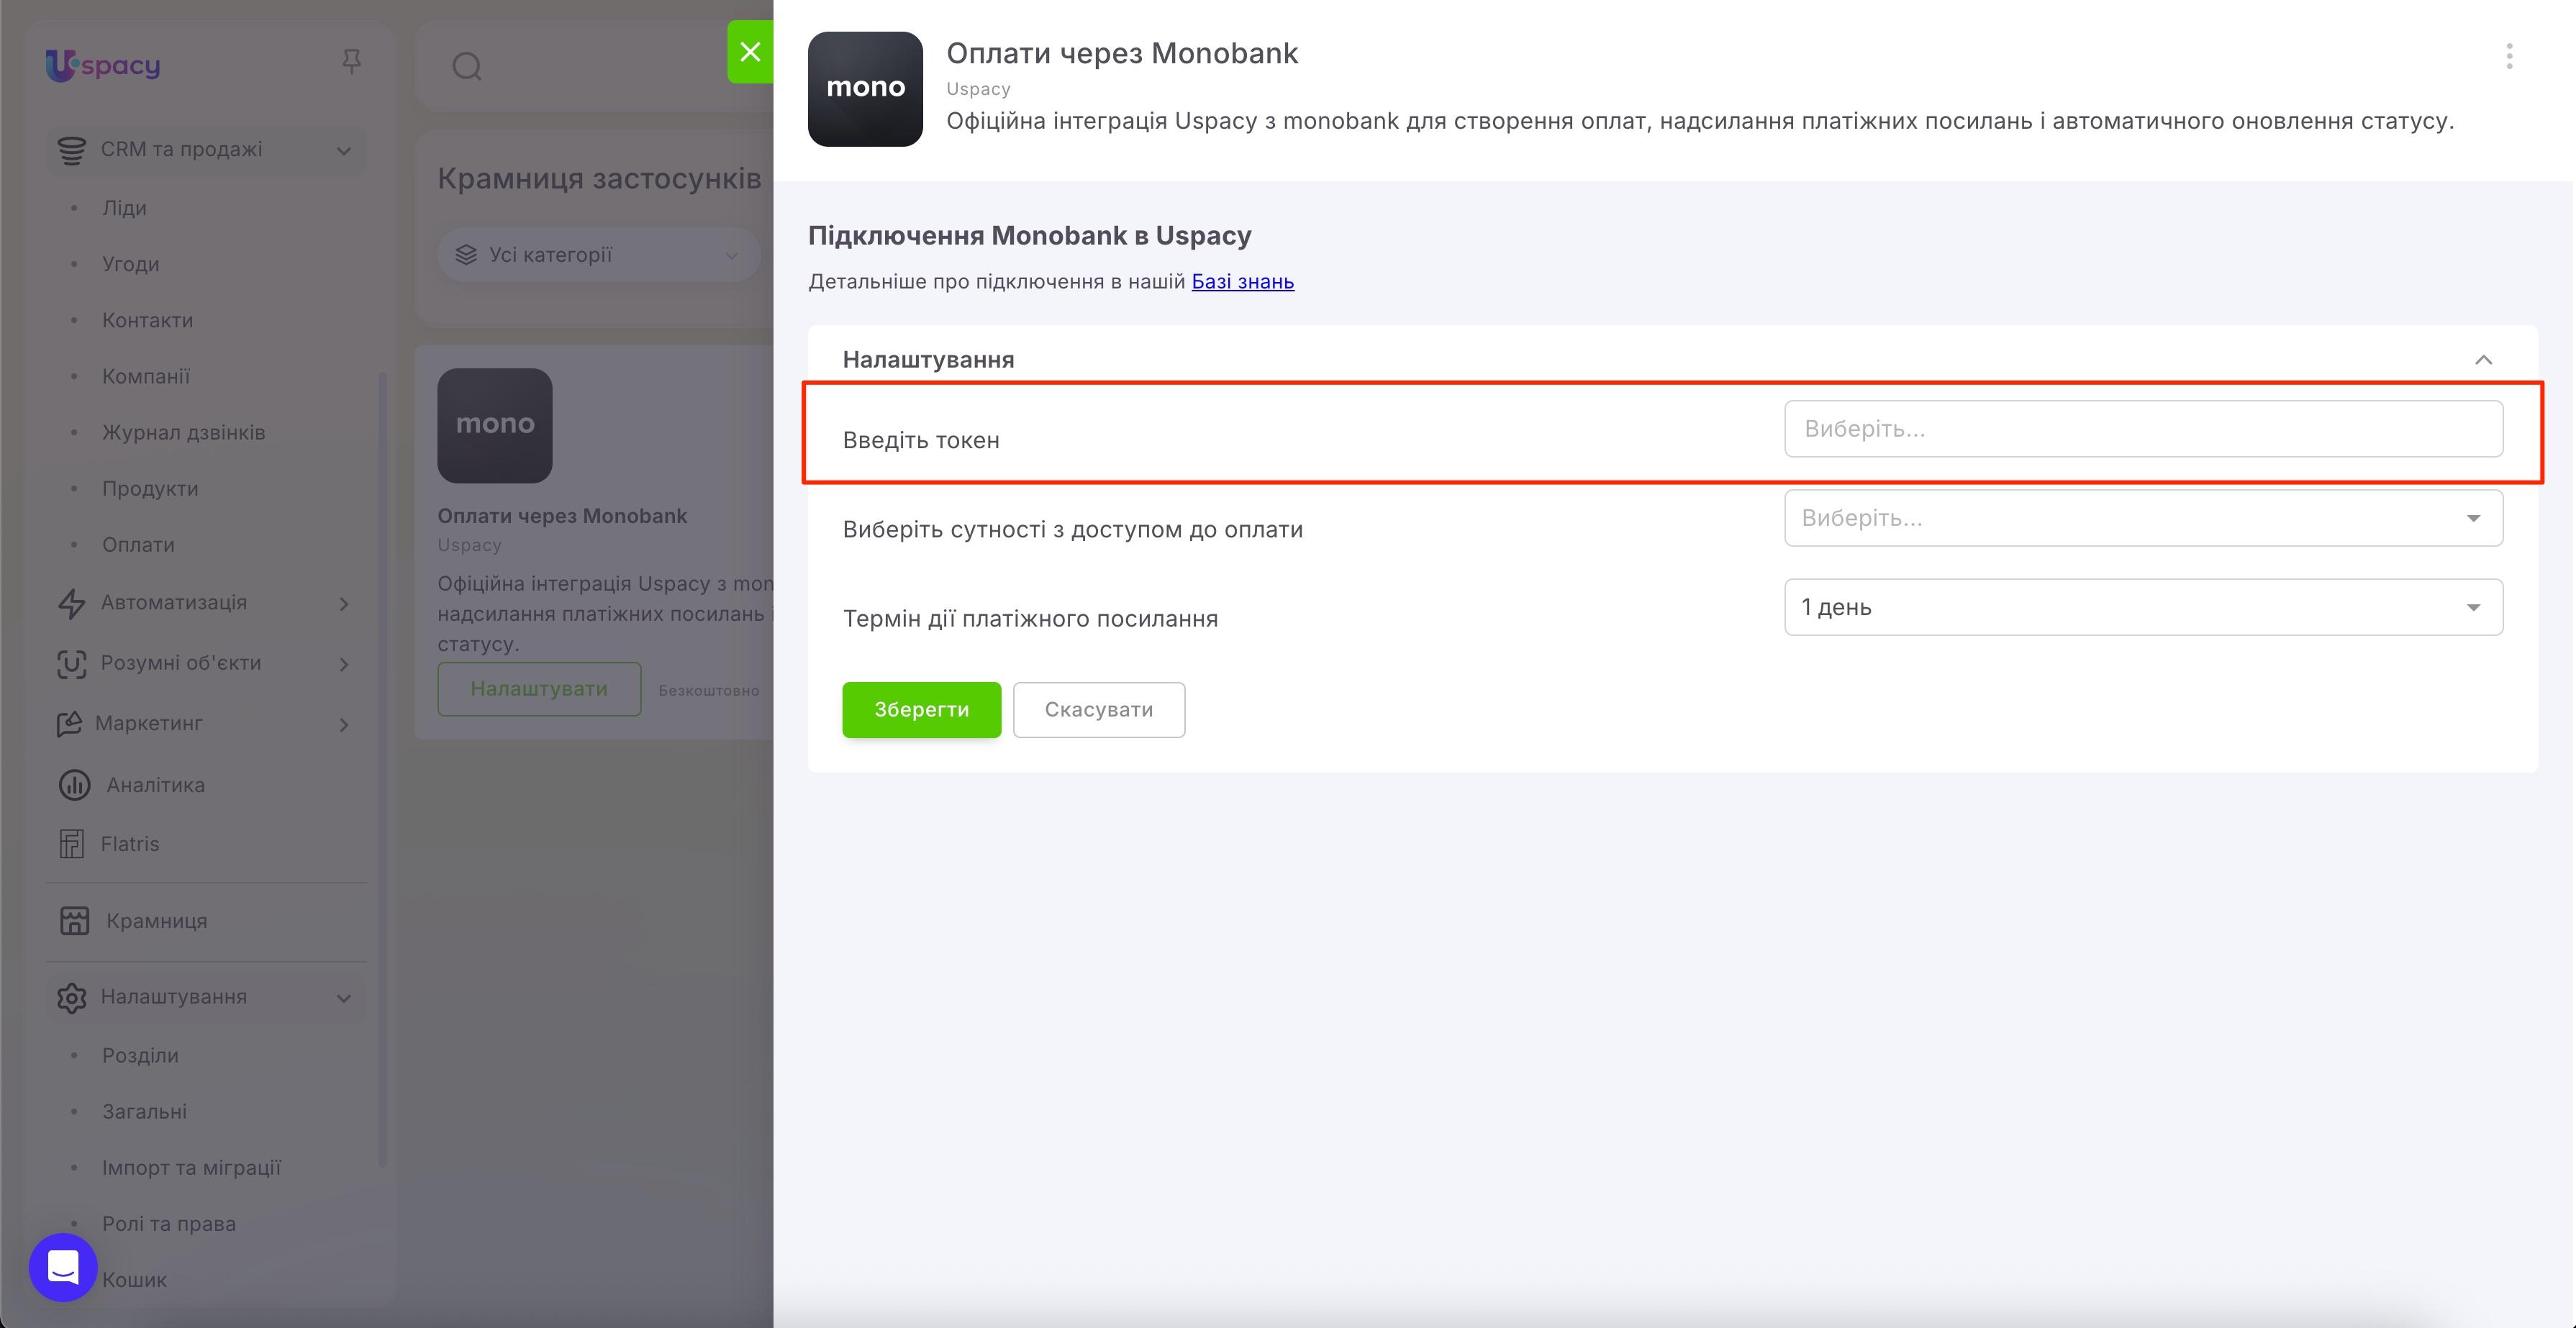The width and height of the screenshot is (2576, 1328).
Task: Click the Оплати через Monobank card title
Action: click(562, 516)
